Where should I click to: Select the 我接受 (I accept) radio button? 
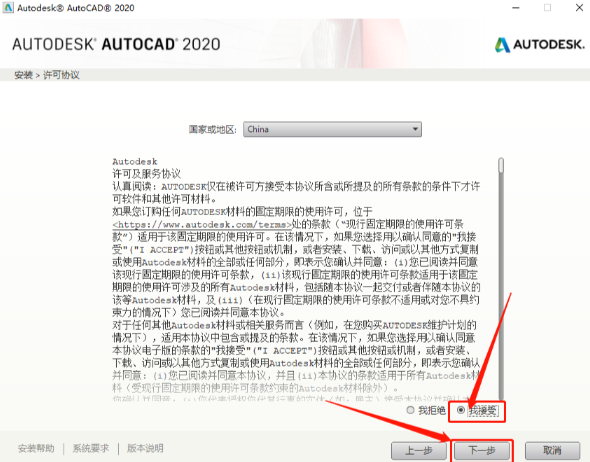tap(461, 410)
